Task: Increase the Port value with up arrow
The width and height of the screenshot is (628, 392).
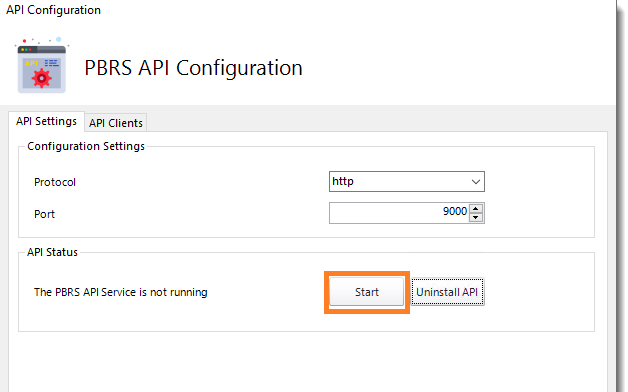Action: click(475, 208)
